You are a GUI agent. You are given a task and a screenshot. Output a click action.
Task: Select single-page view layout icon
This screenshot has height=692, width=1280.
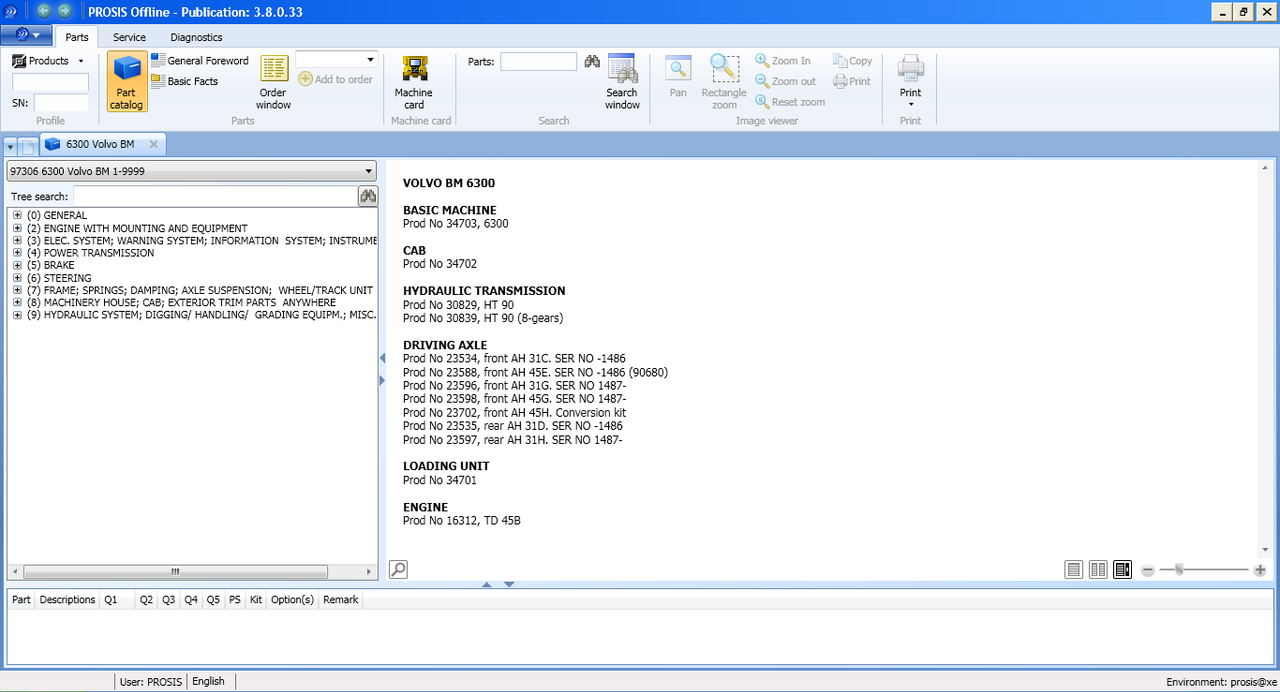coord(1074,570)
